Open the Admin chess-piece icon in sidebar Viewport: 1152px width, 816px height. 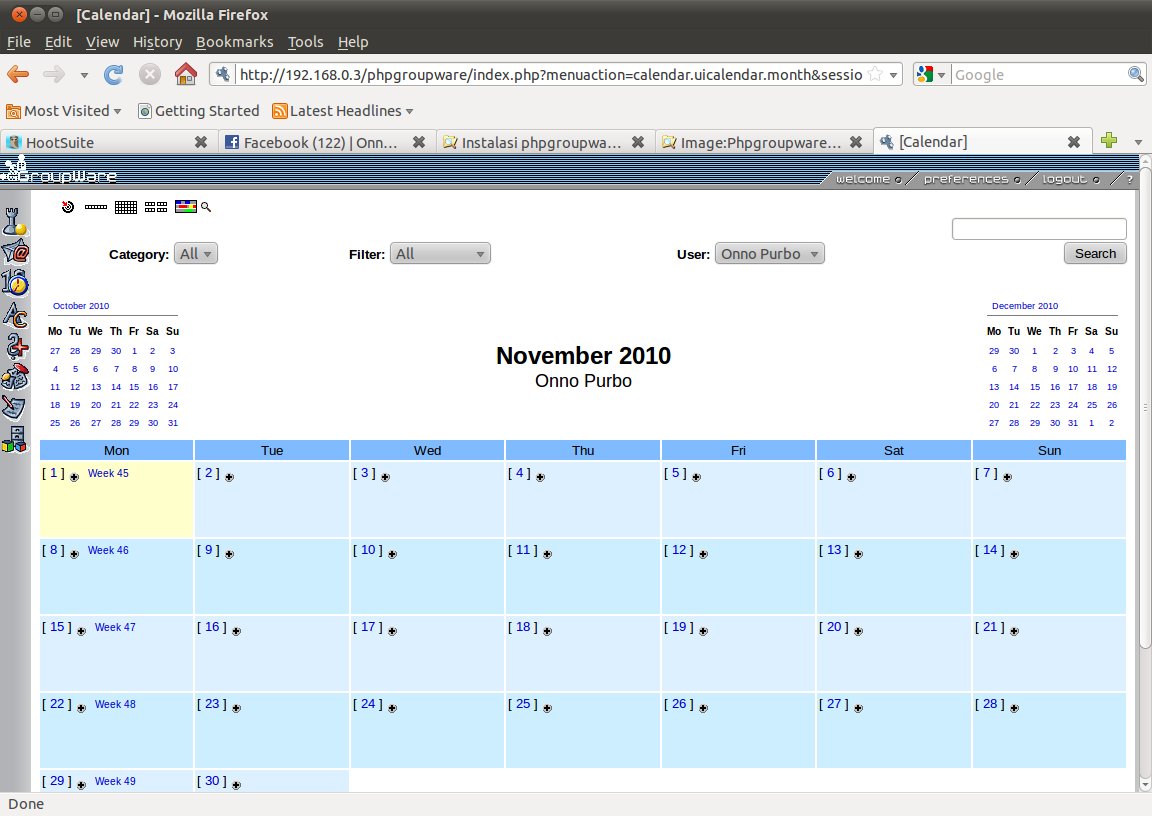pos(14,221)
